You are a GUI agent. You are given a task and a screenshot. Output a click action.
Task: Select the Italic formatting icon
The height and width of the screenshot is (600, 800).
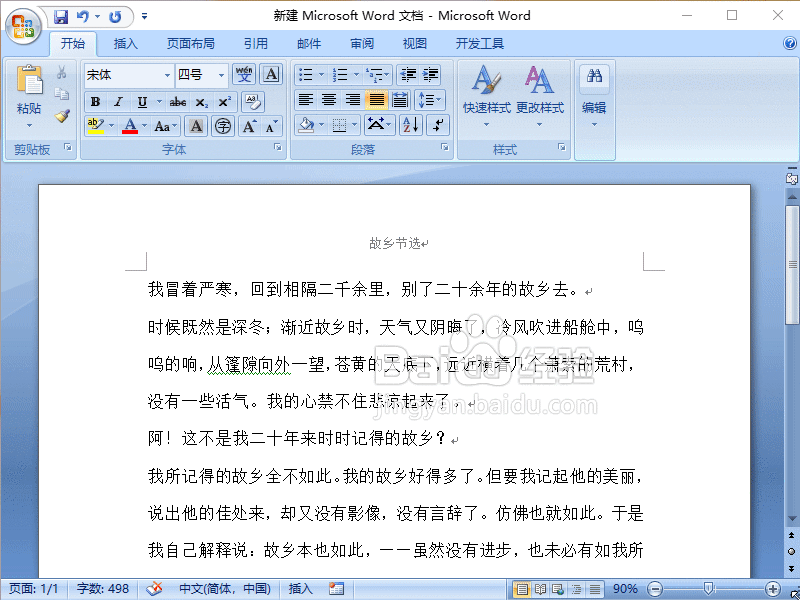click(119, 101)
